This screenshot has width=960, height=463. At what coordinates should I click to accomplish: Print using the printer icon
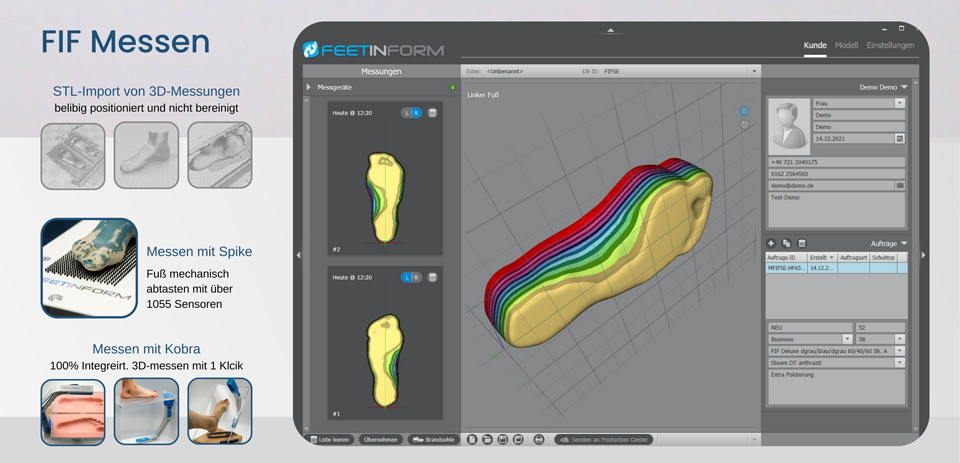tap(539, 439)
